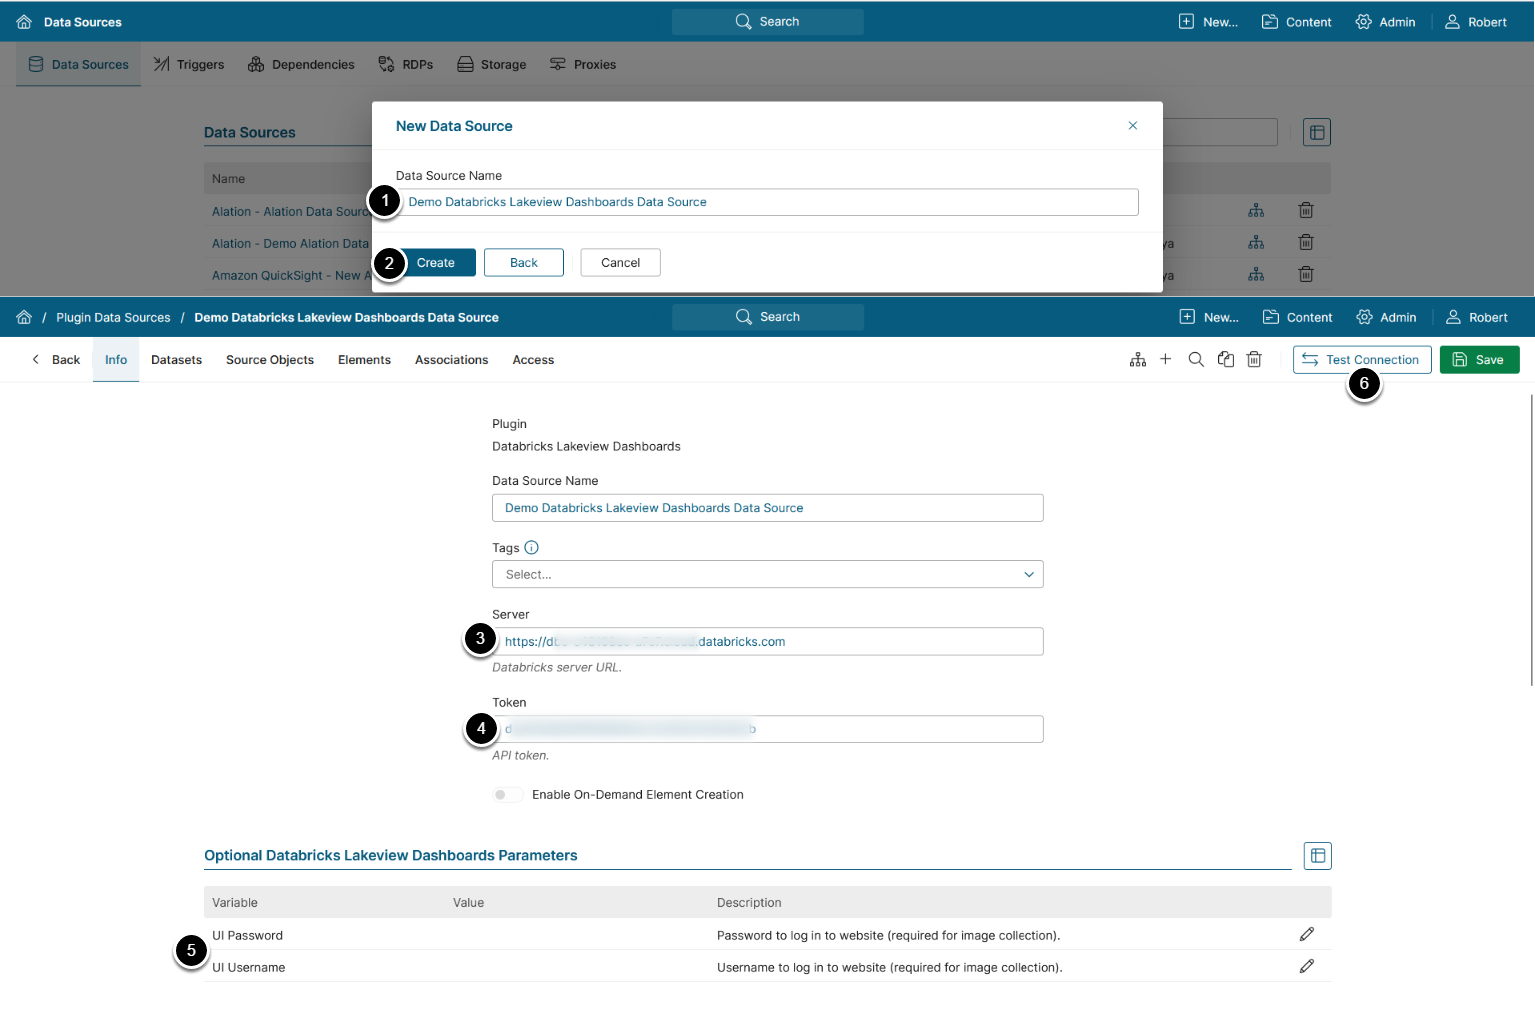The height and width of the screenshot is (1031, 1535).
Task: Click the edit pencil for UI Password
Action: 1306,934
